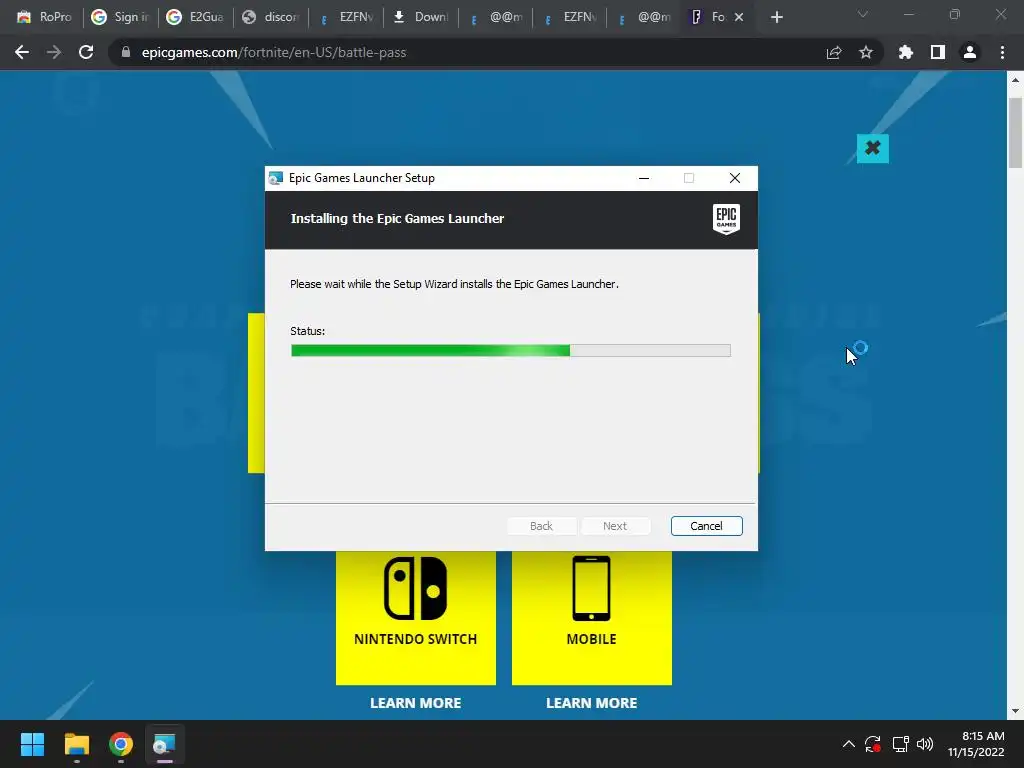Share this page with the share icon
Viewport: 1024px width, 768px height.
(x=834, y=52)
